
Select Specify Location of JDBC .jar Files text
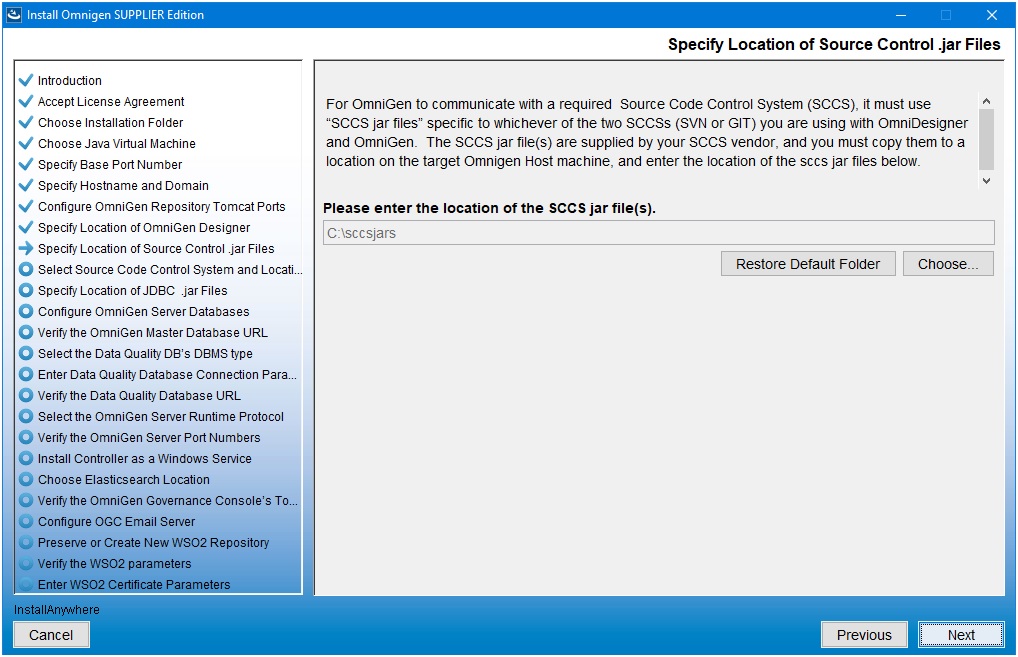point(132,290)
